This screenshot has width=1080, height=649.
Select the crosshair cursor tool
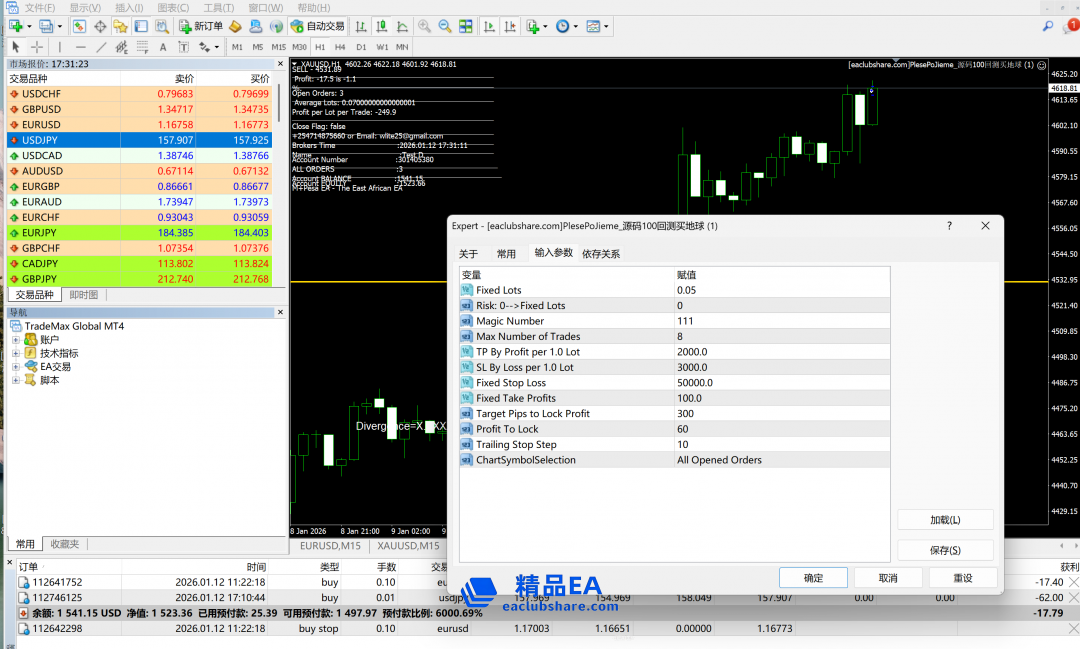tap(37, 47)
